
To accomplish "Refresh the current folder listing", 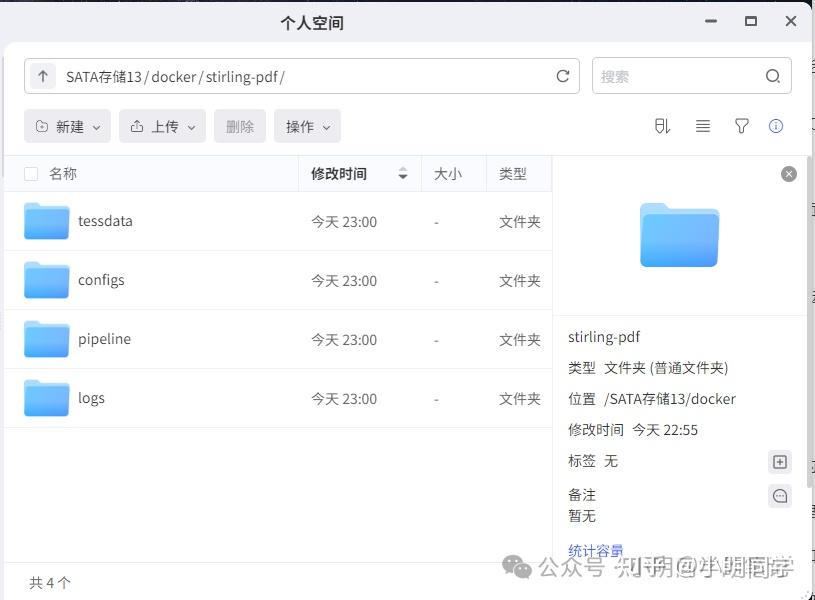I will point(563,76).
